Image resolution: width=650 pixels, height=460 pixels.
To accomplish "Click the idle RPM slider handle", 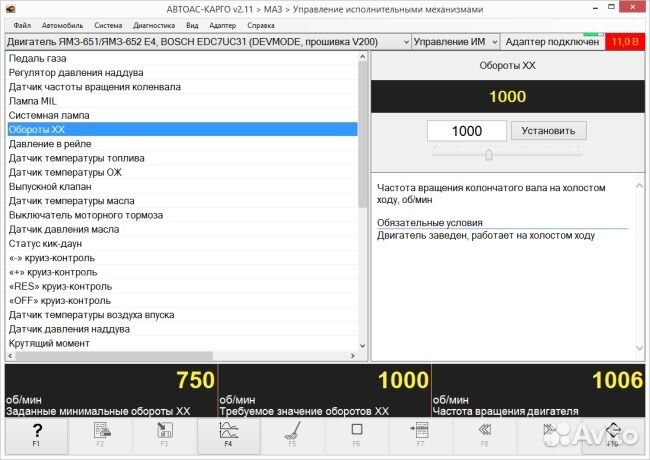I will pyautogui.click(x=488, y=155).
